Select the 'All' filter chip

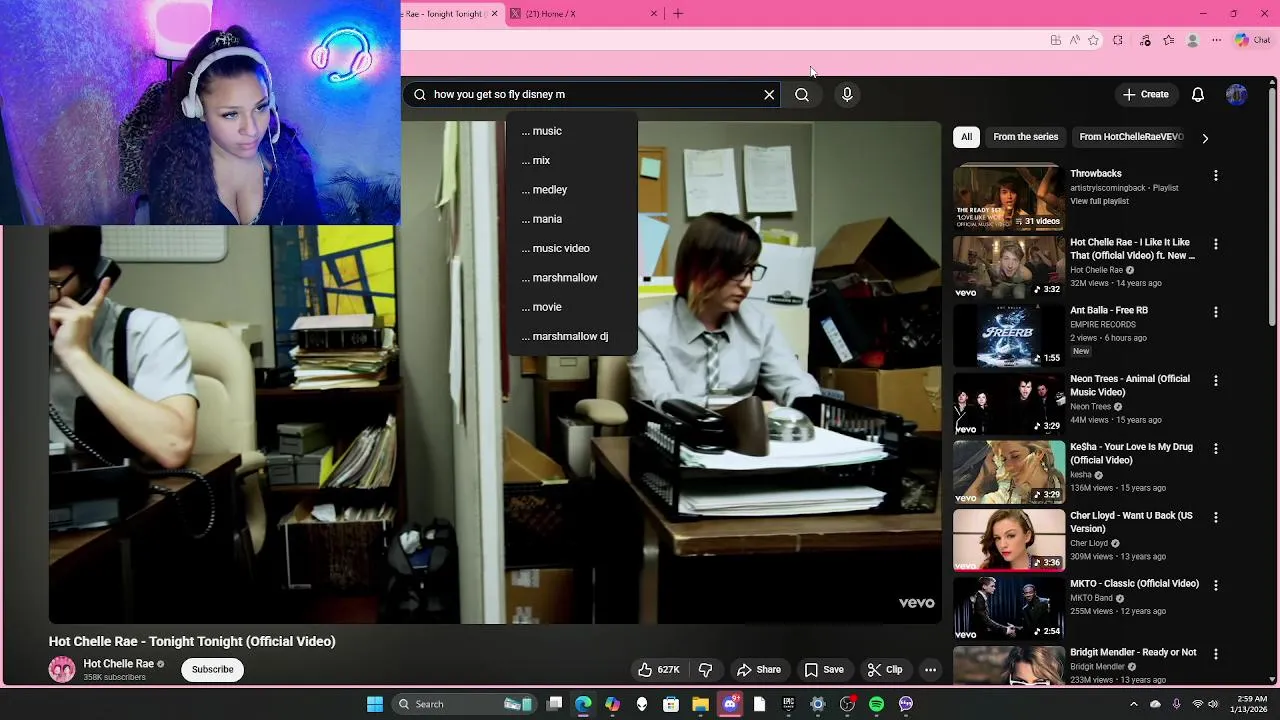[966, 137]
